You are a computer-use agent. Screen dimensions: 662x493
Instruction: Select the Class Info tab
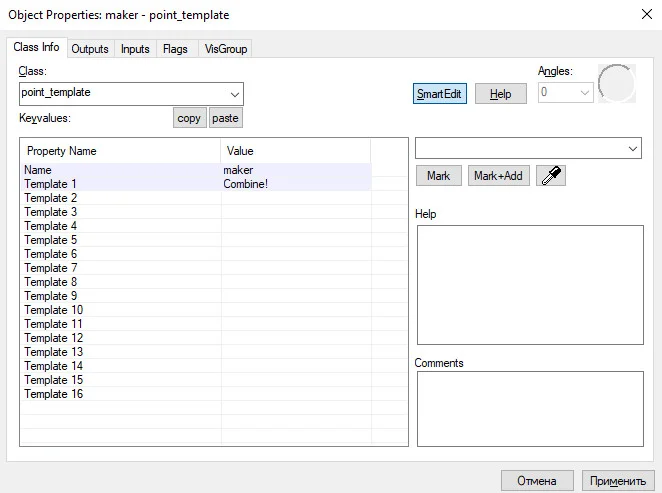pos(36,47)
